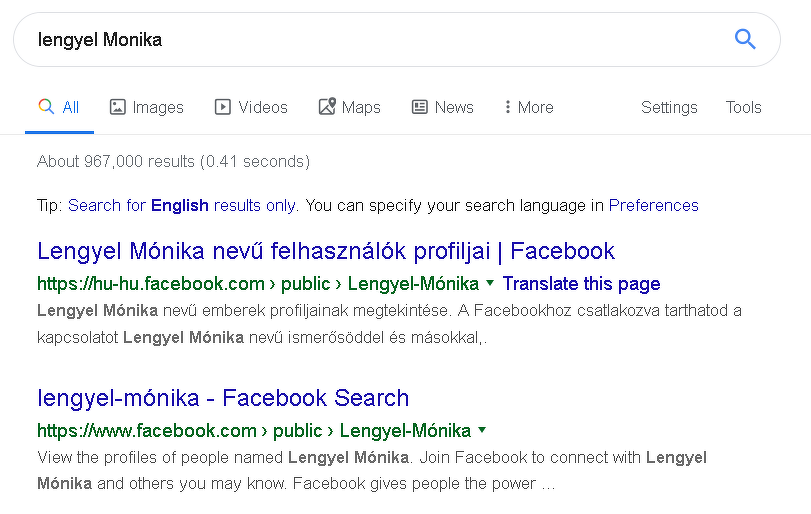Open the "lengyel-mónika - Facebook Search" result
The image size is (811, 514).
click(223, 398)
